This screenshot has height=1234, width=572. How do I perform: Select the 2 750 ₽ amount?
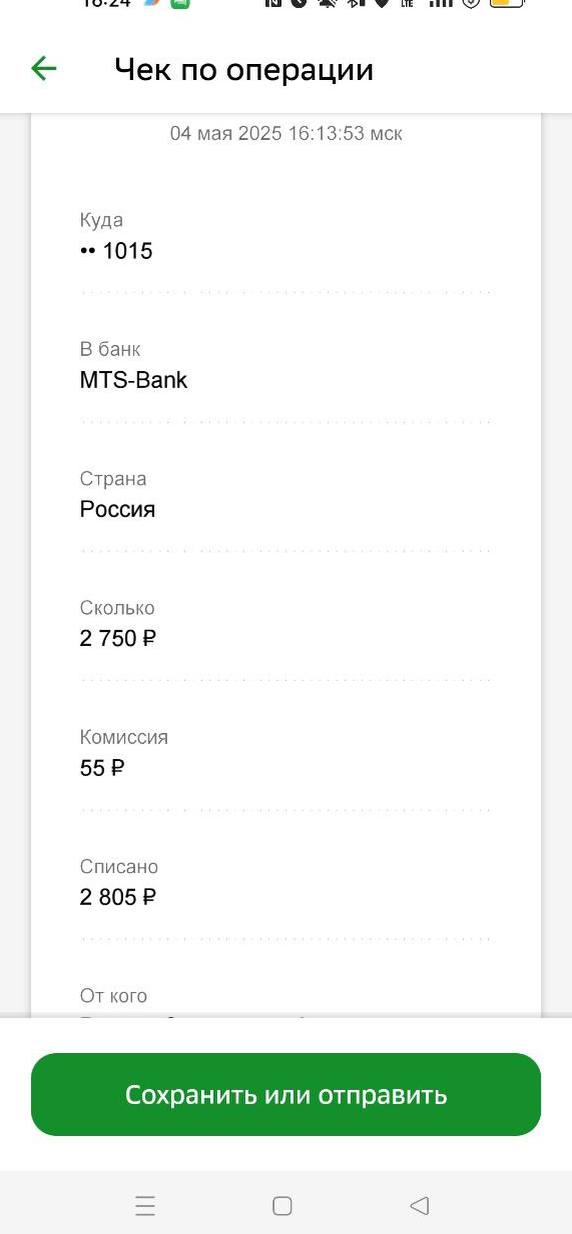click(x=118, y=638)
